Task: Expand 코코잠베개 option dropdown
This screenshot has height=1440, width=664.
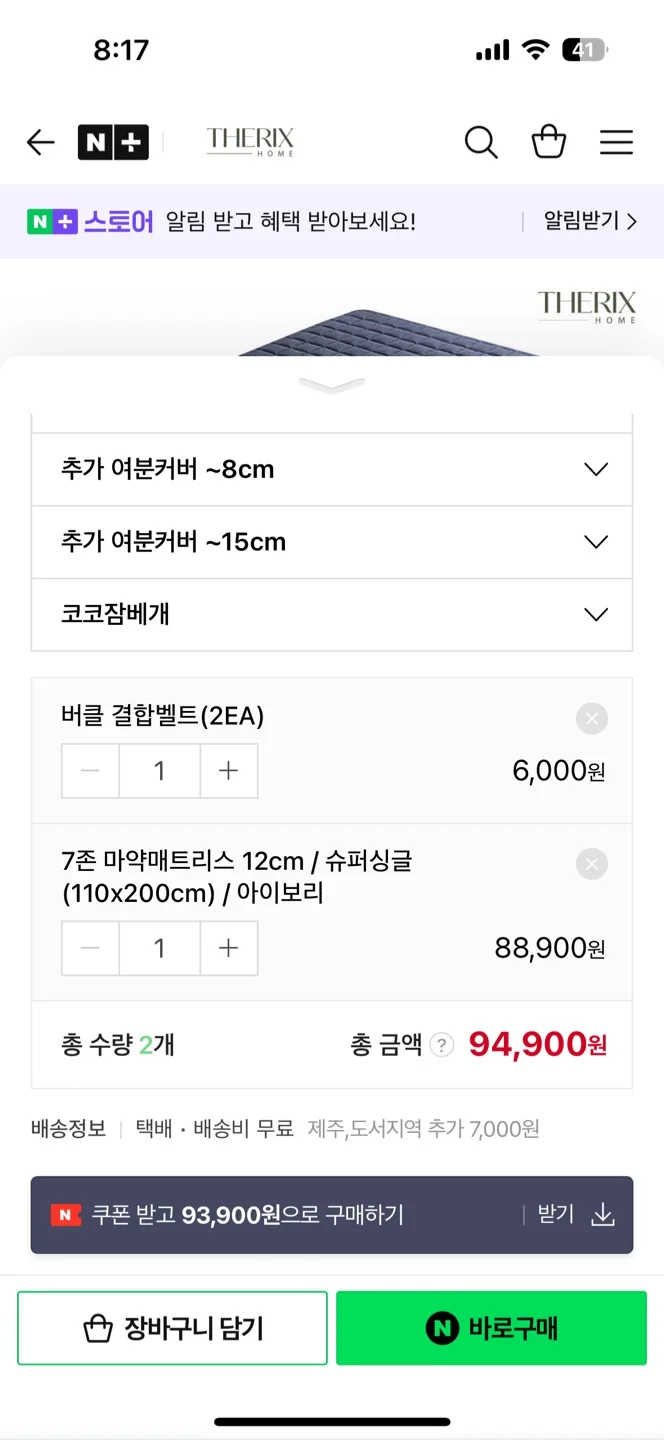Action: coord(332,614)
